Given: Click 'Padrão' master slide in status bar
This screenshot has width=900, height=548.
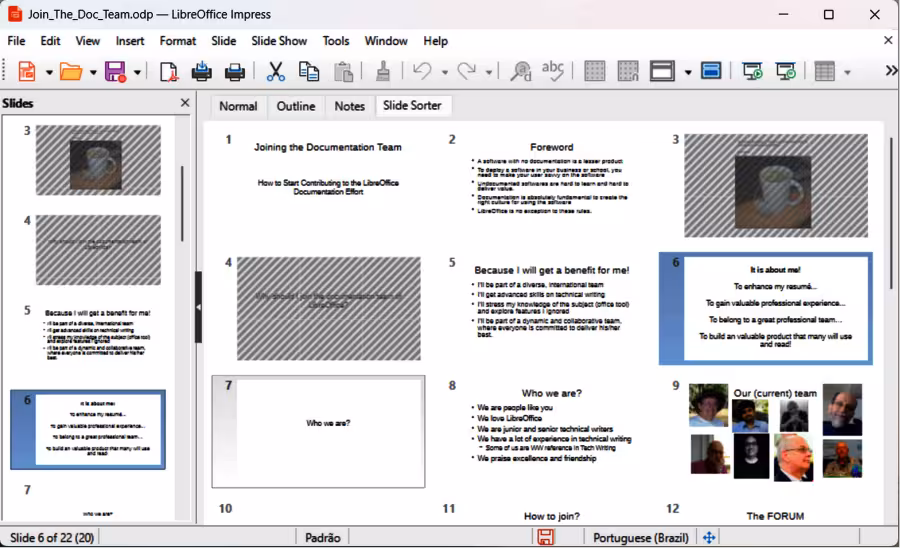Looking at the screenshot, I should [323, 538].
